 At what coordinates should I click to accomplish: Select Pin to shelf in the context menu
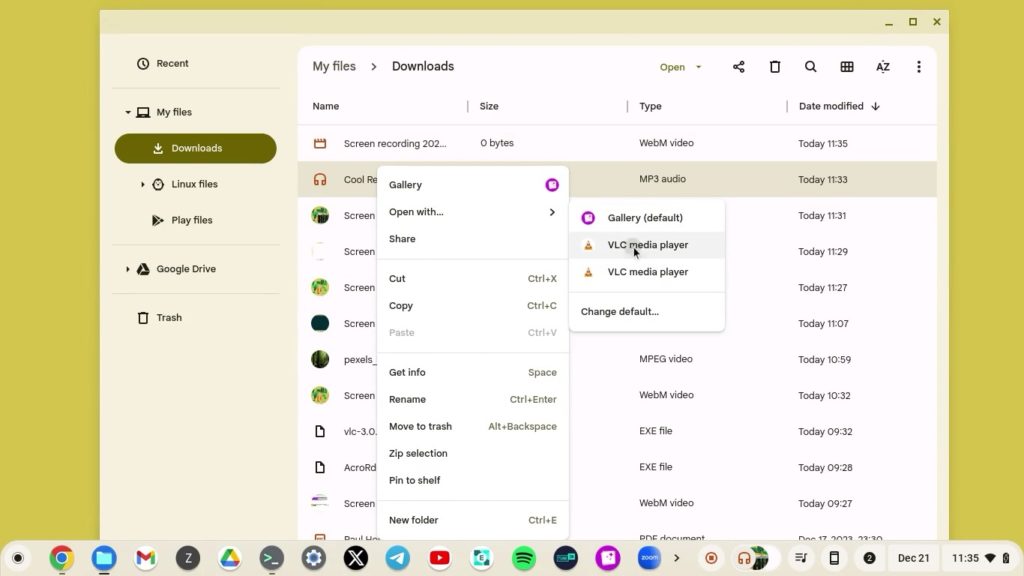(472, 480)
